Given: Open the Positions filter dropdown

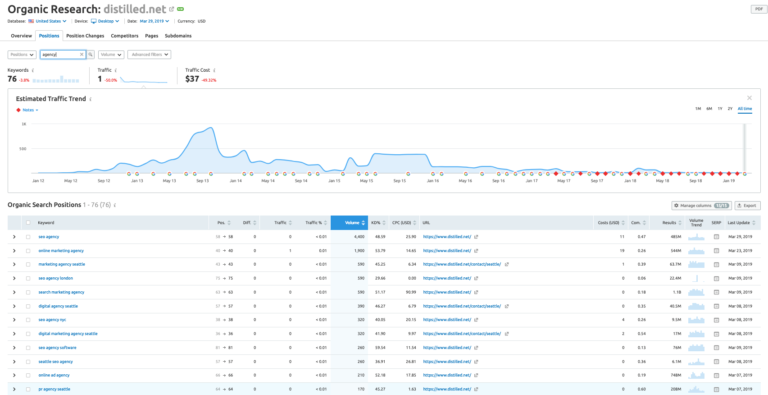Looking at the screenshot, I should [22, 54].
